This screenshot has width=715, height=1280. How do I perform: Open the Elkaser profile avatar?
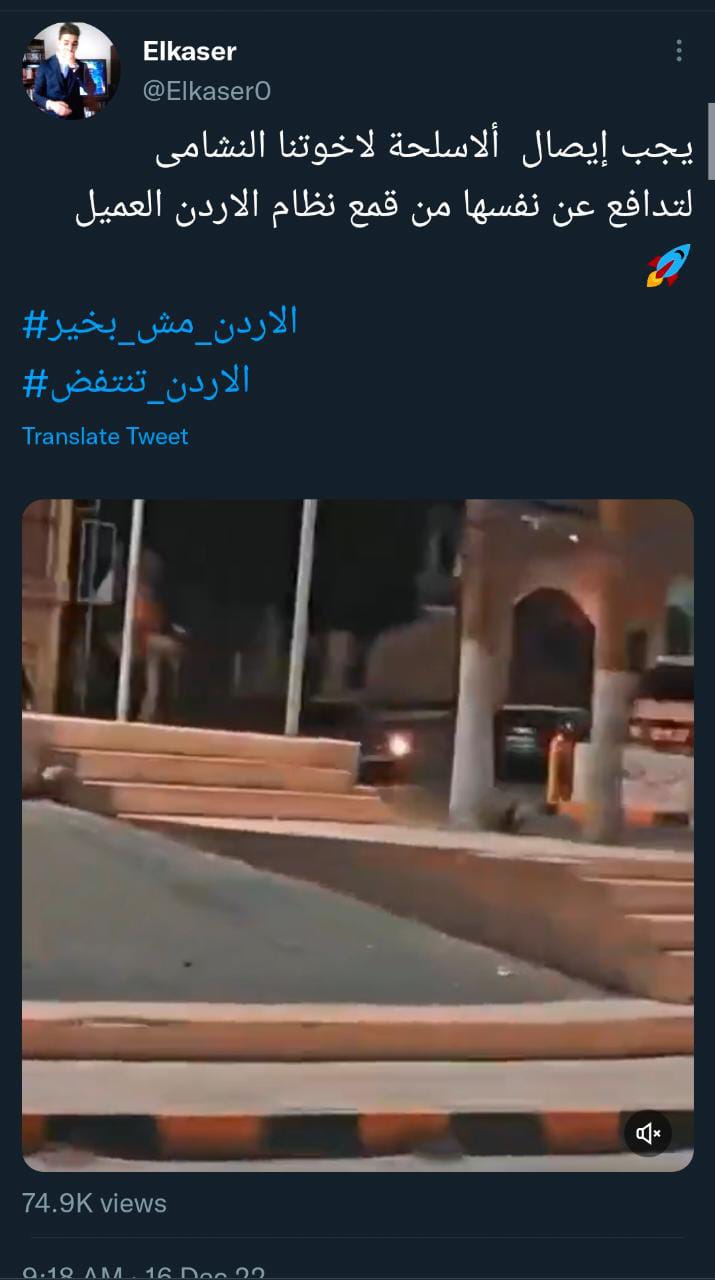[x=71, y=71]
